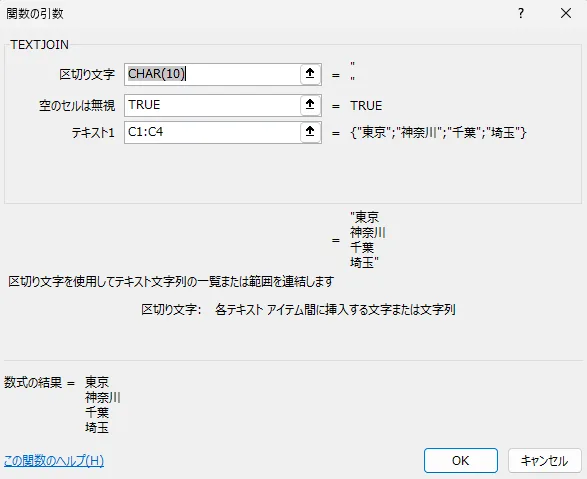Click the 関数の引数 title bar text
The width and height of the screenshot is (587, 479).
(35, 14)
